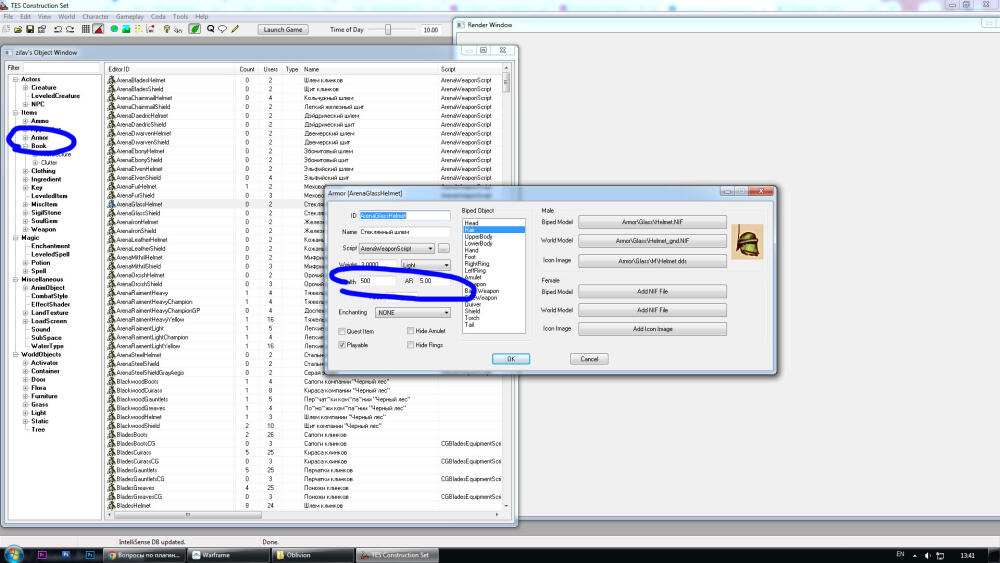Click the Editor ID column header
The width and height of the screenshot is (1000, 563).
point(170,69)
